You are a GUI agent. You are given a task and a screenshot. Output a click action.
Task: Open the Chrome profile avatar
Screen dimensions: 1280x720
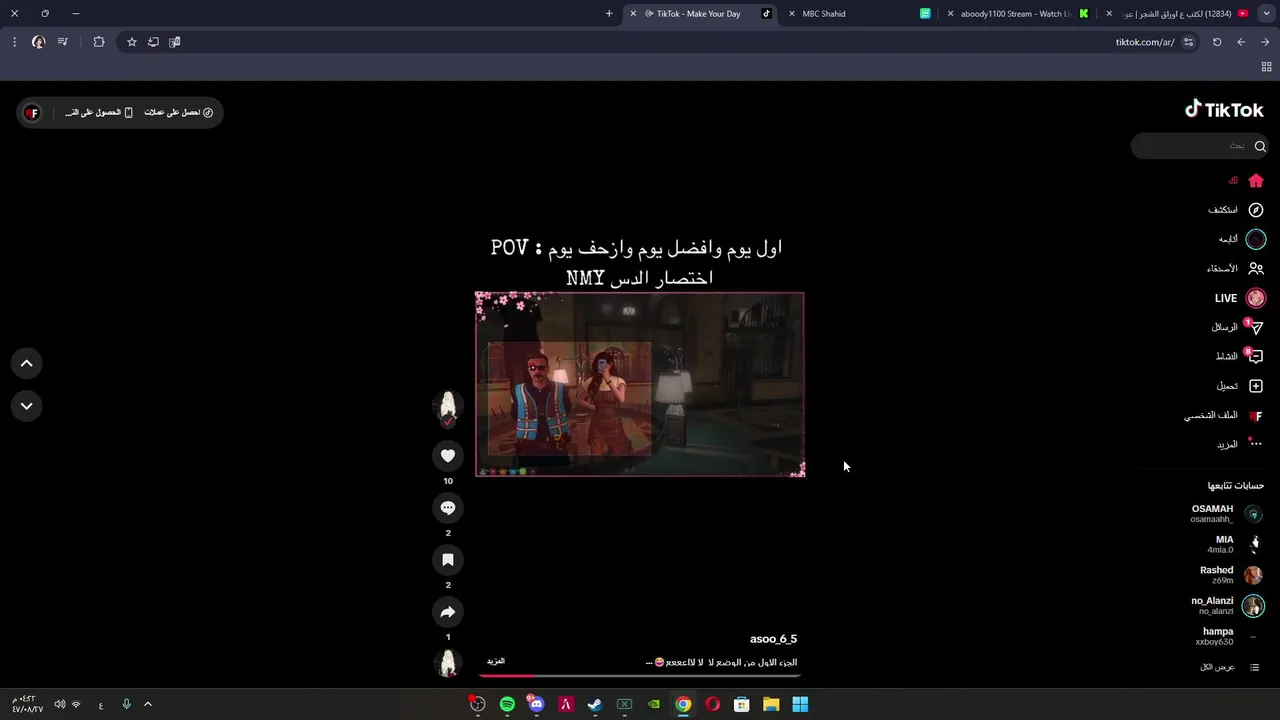tap(38, 42)
